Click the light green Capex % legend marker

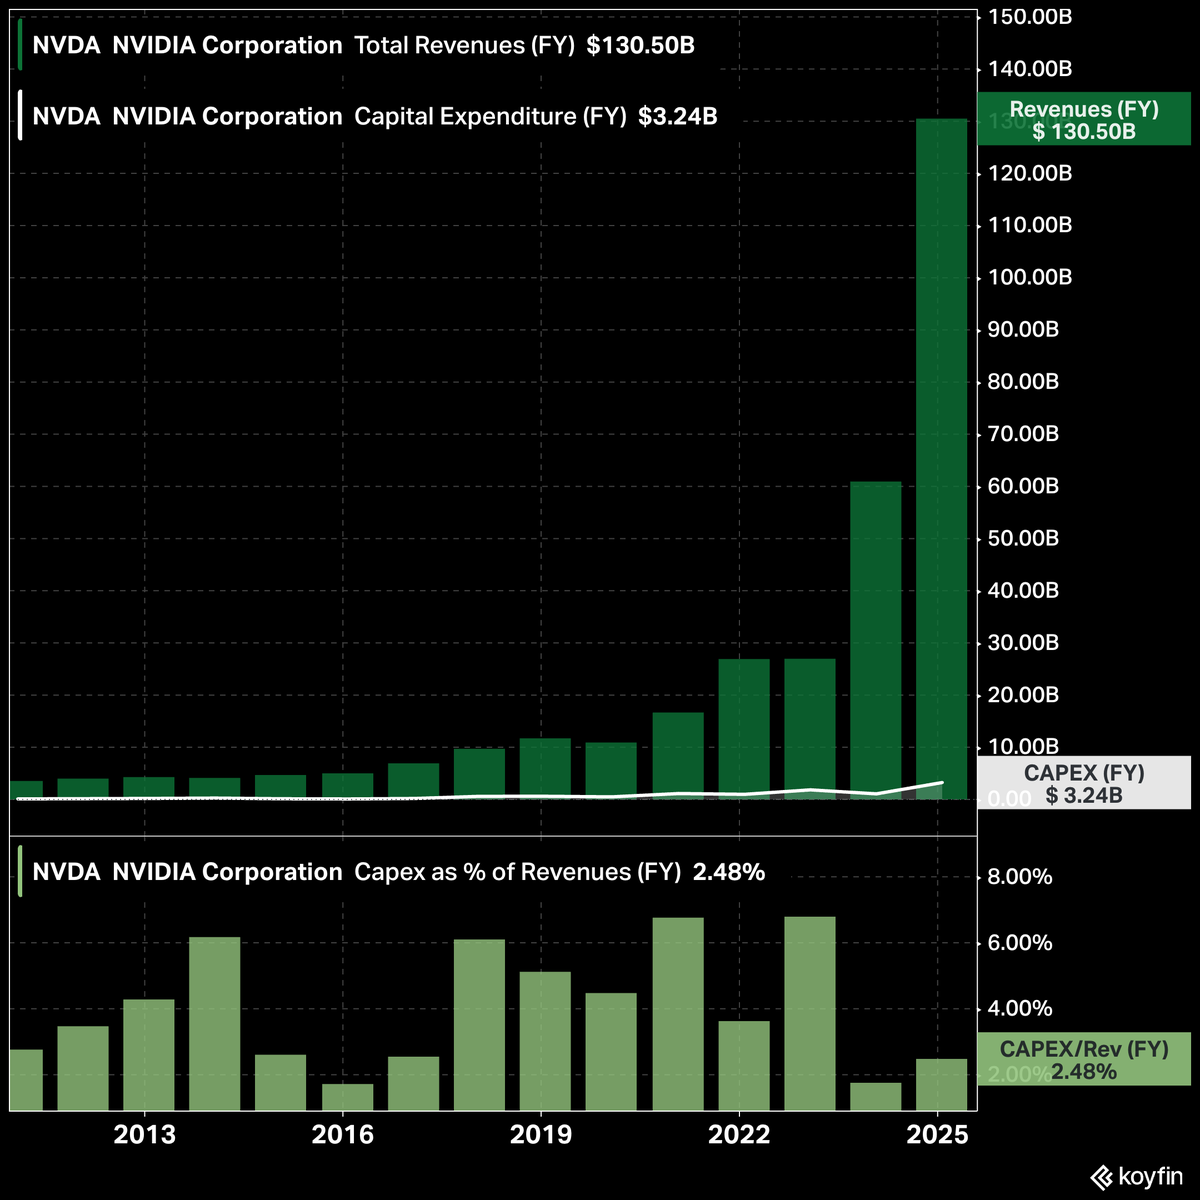20,872
